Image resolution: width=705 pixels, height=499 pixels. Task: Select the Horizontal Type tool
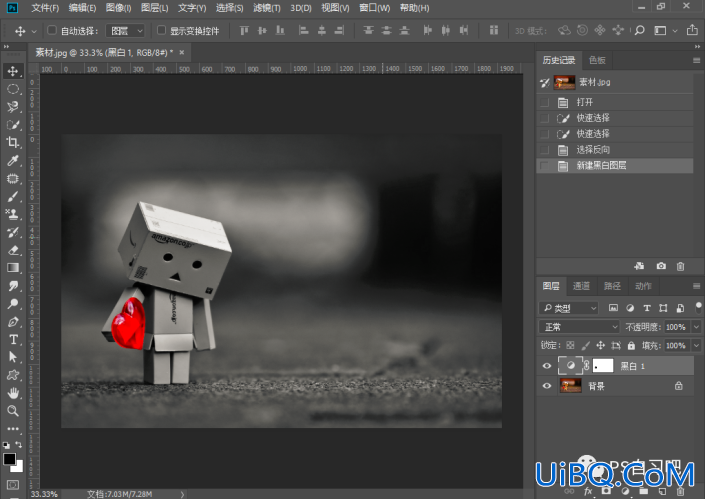pos(13,339)
